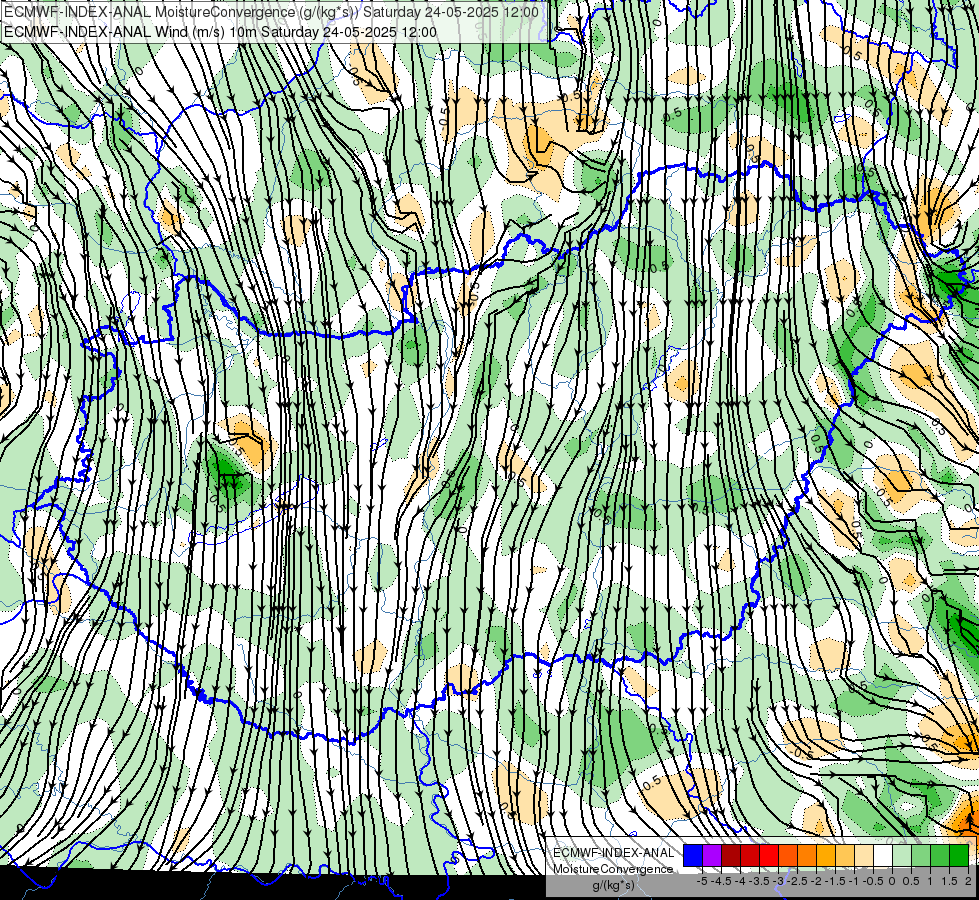This screenshot has width=979, height=900.
Task: Click the '-5' legend tick label
Action: coord(702,881)
